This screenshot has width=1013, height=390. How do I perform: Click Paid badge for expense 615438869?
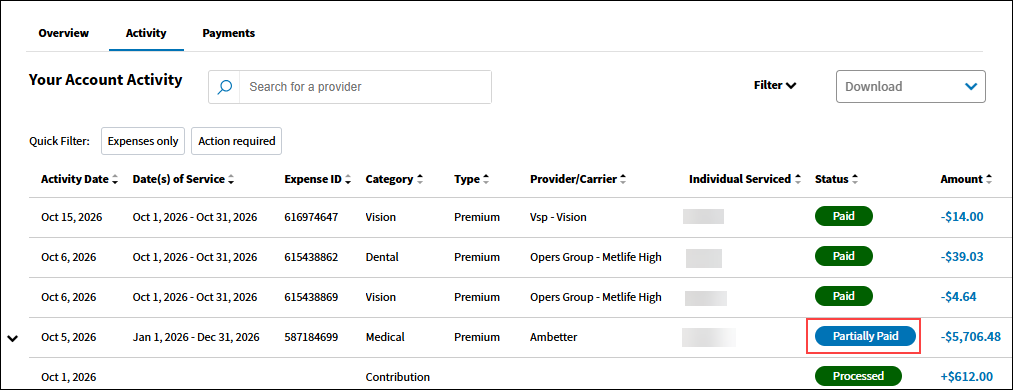[x=844, y=296]
